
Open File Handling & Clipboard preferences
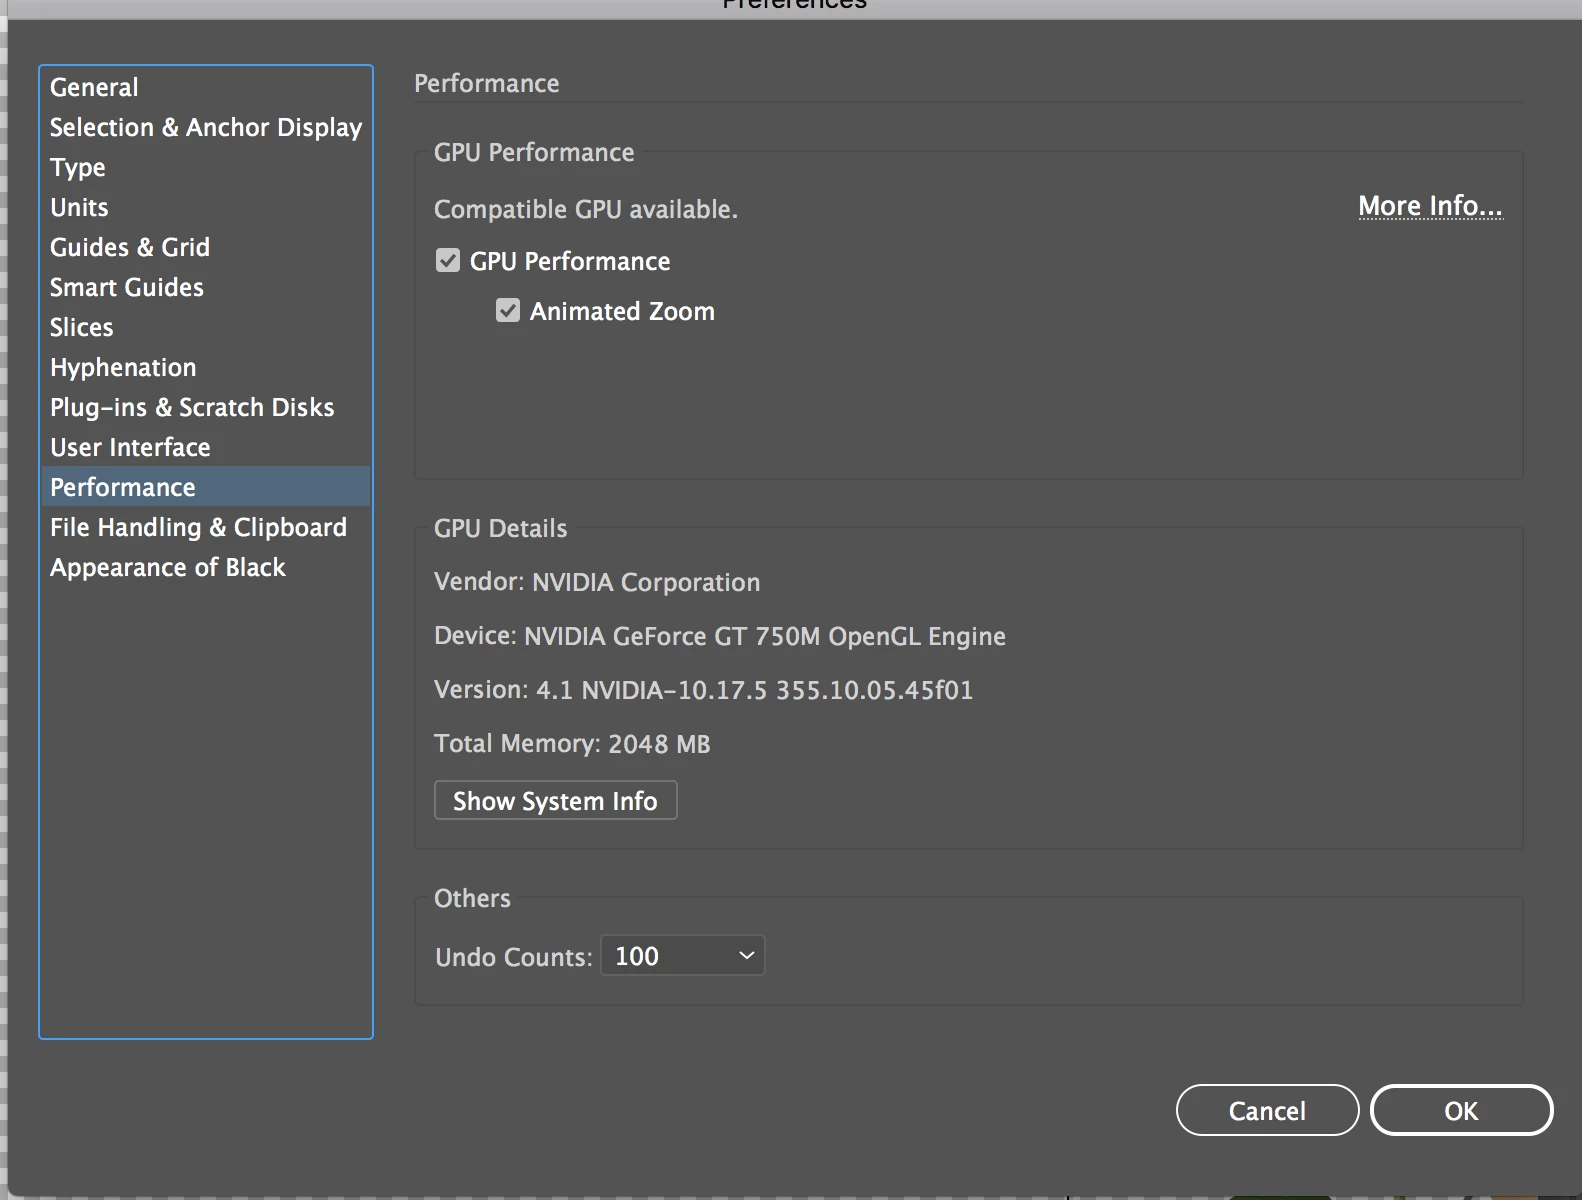tap(206, 527)
